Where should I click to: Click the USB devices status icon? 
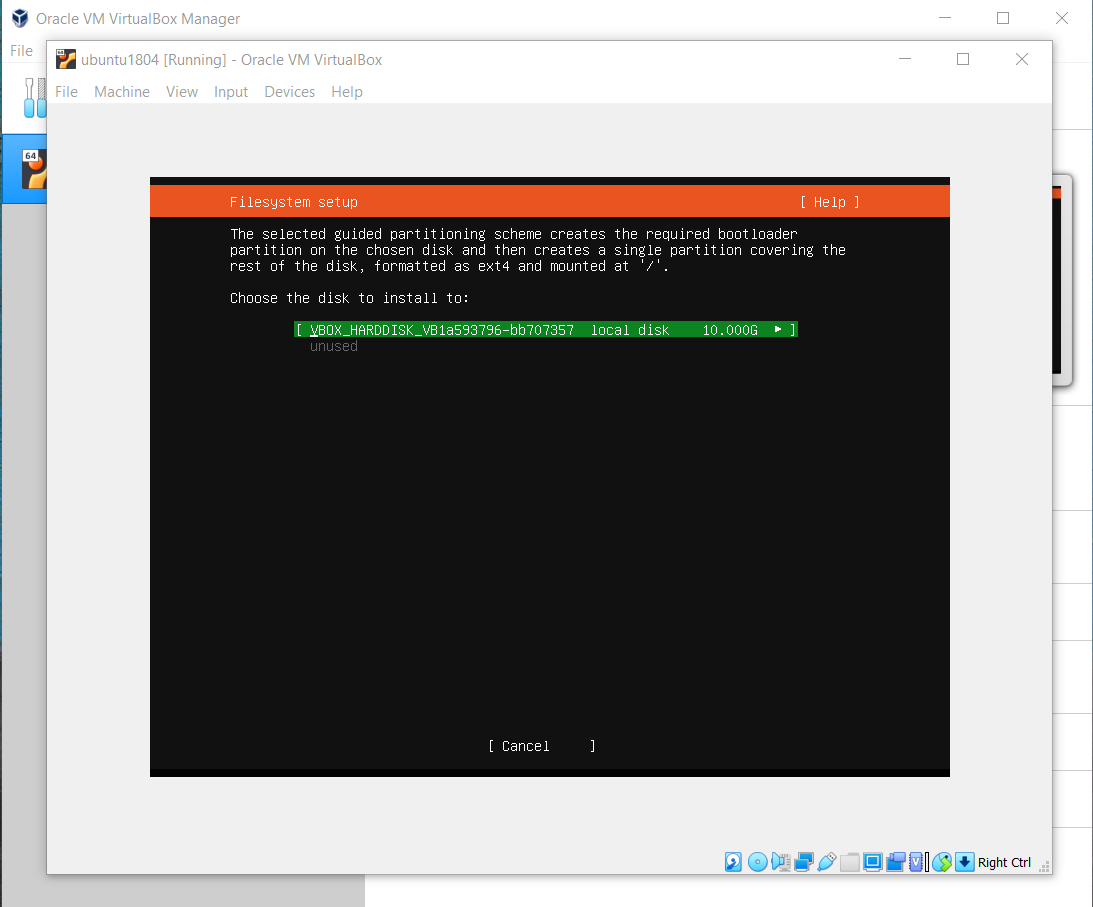point(826,862)
